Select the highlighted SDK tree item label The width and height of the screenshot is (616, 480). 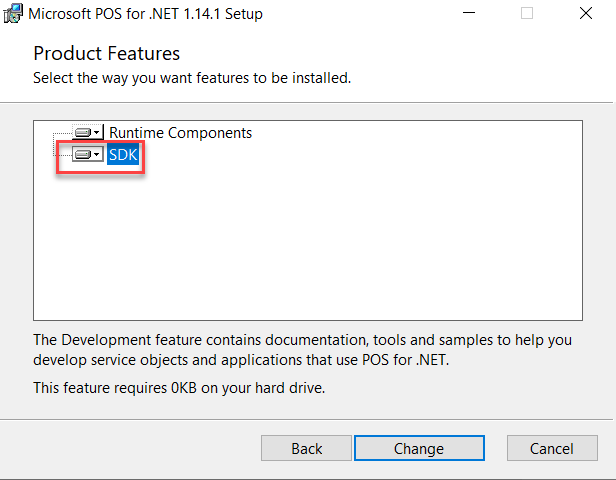pos(123,154)
